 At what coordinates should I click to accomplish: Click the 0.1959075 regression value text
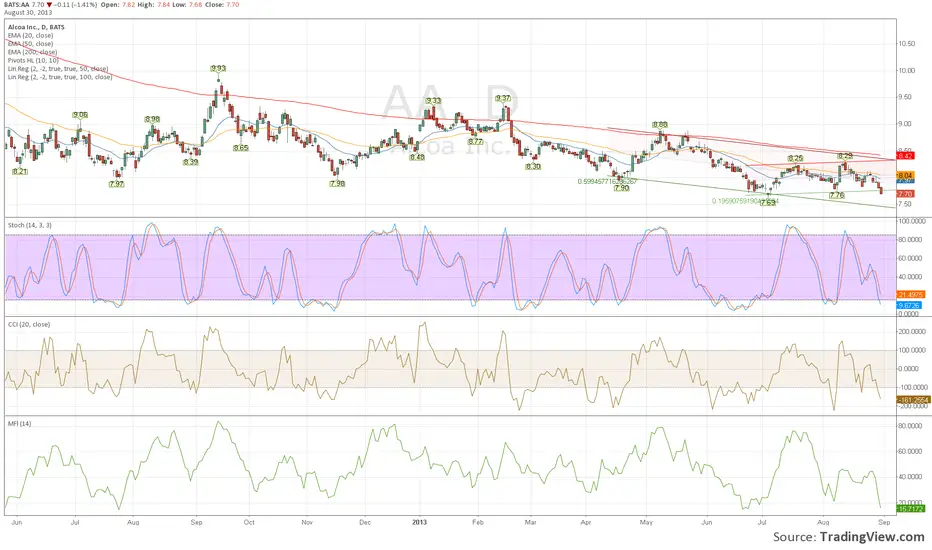(745, 202)
